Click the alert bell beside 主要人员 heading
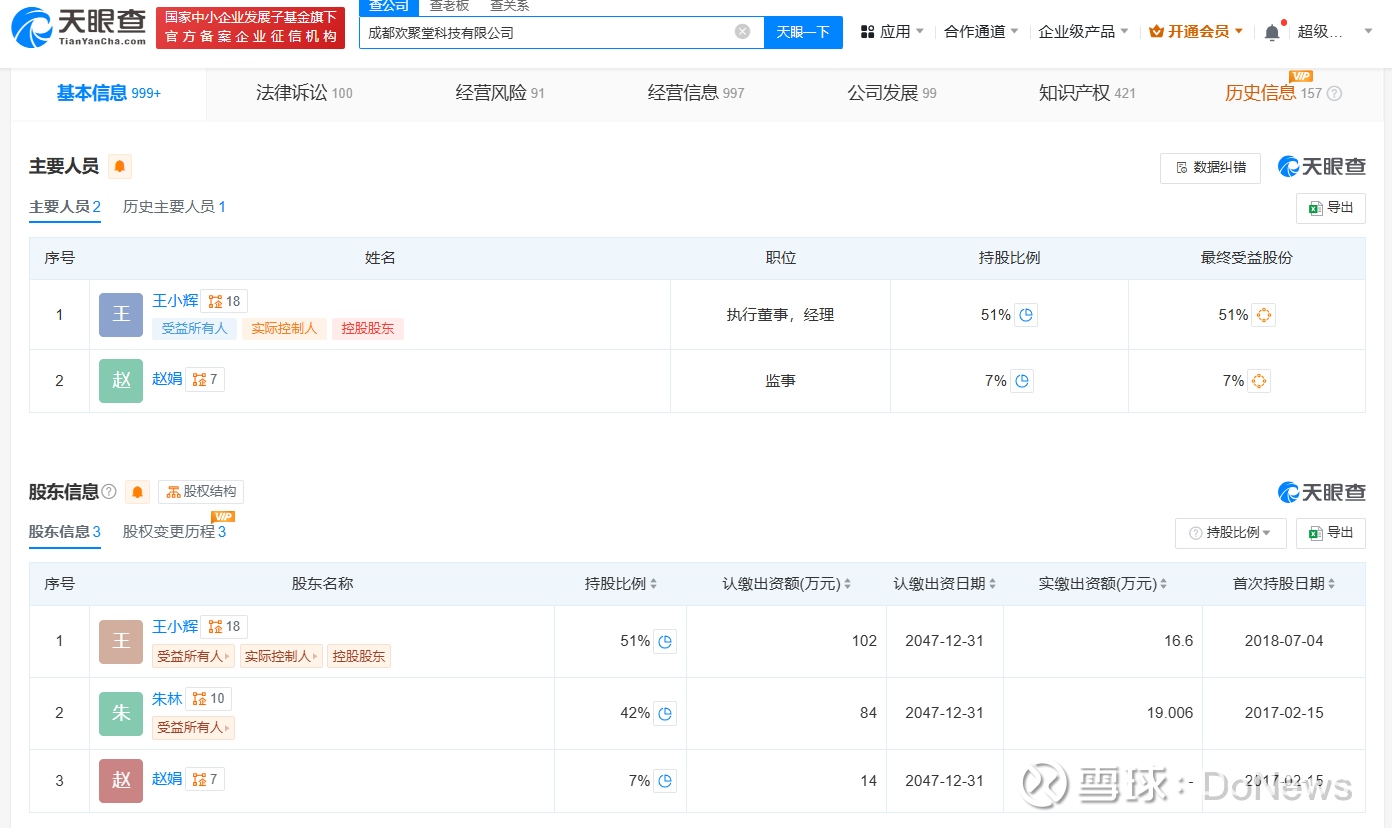The height and width of the screenshot is (828, 1392). tap(120, 167)
